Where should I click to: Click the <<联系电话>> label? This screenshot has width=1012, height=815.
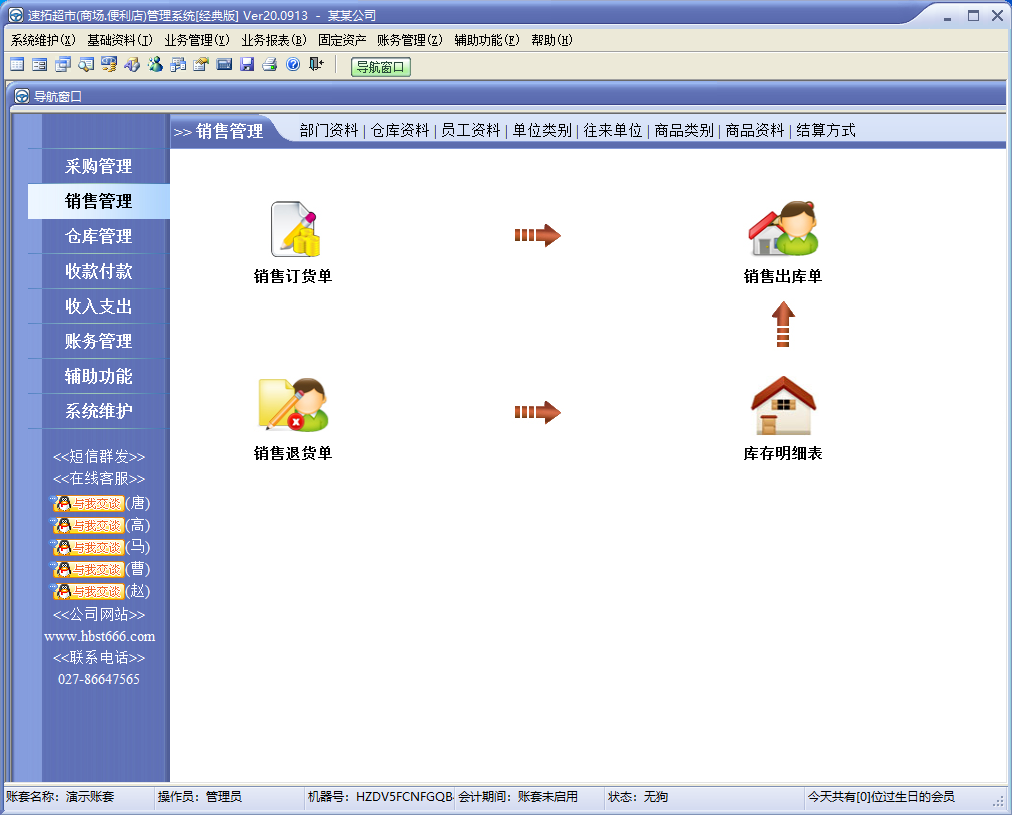pos(99,658)
